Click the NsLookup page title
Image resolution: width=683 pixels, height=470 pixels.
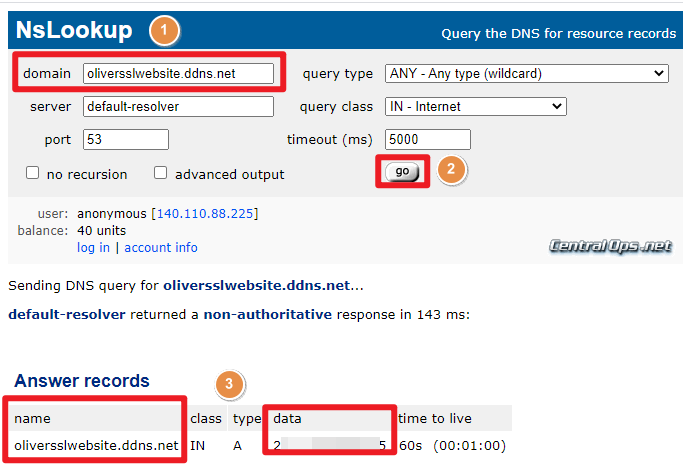tap(74, 30)
